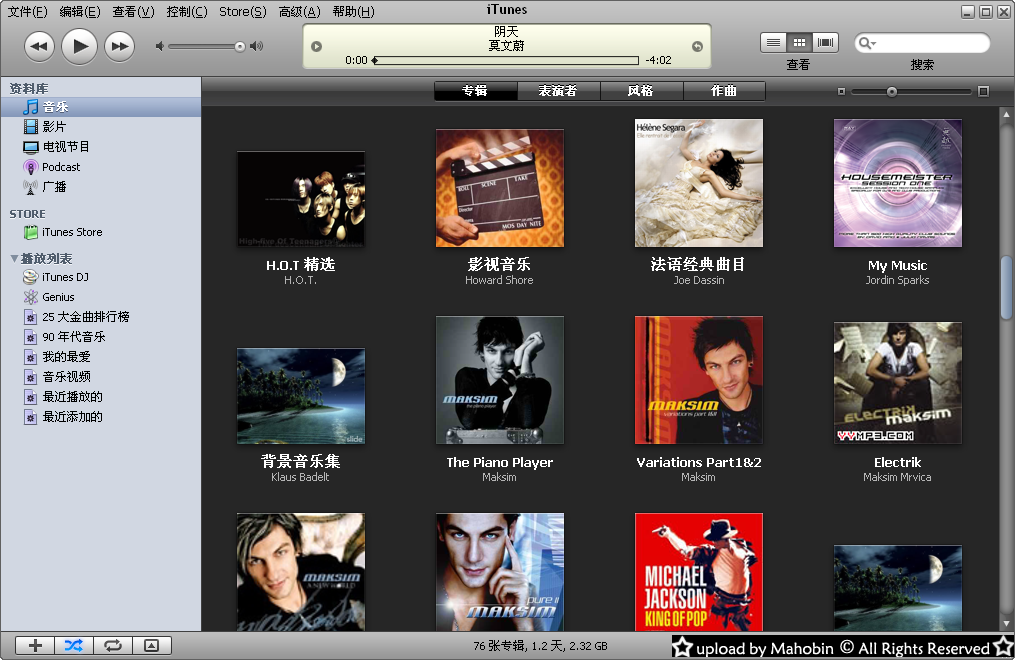Viewport: 1015px width, 660px height.
Task: Select The Piano Player album cover
Action: point(500,380)
